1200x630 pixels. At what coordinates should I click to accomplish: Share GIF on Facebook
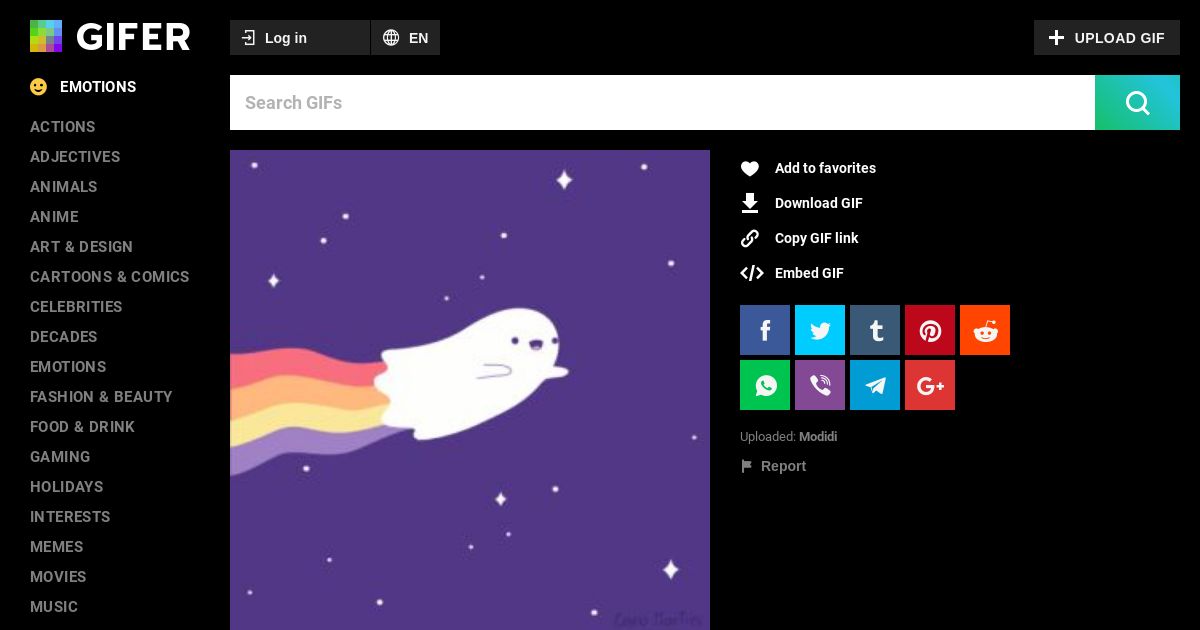click(765, 330)
